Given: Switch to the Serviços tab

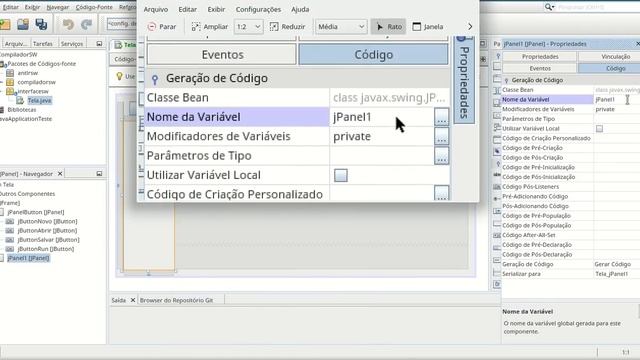Looking at the screenshot, I should point(72,44).
